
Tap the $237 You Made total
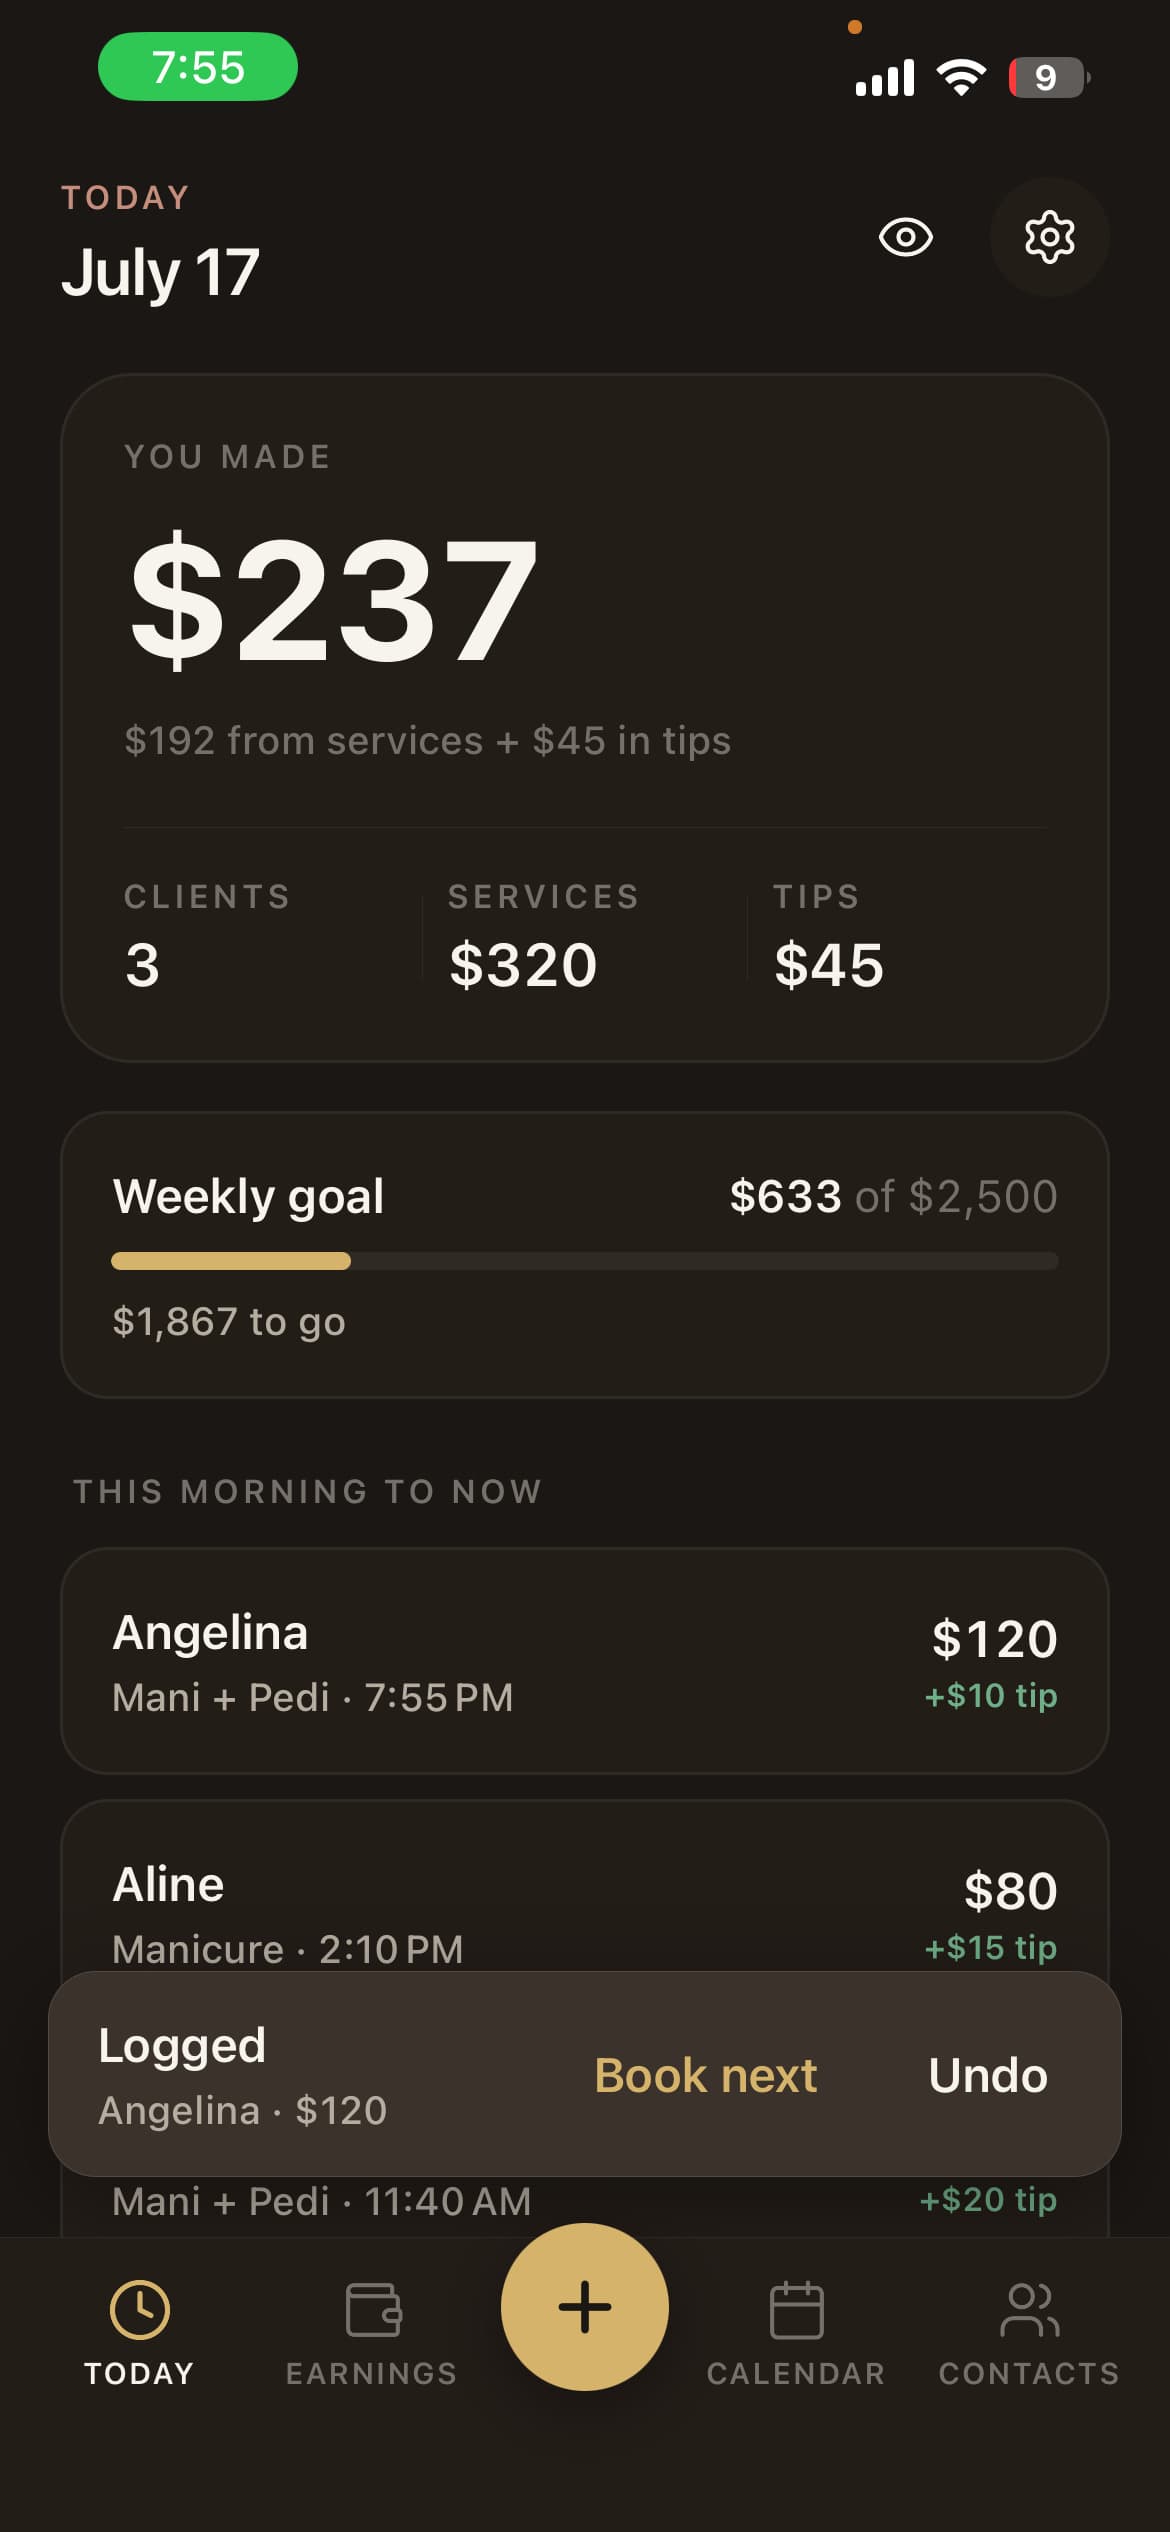(x=334, y=599)
